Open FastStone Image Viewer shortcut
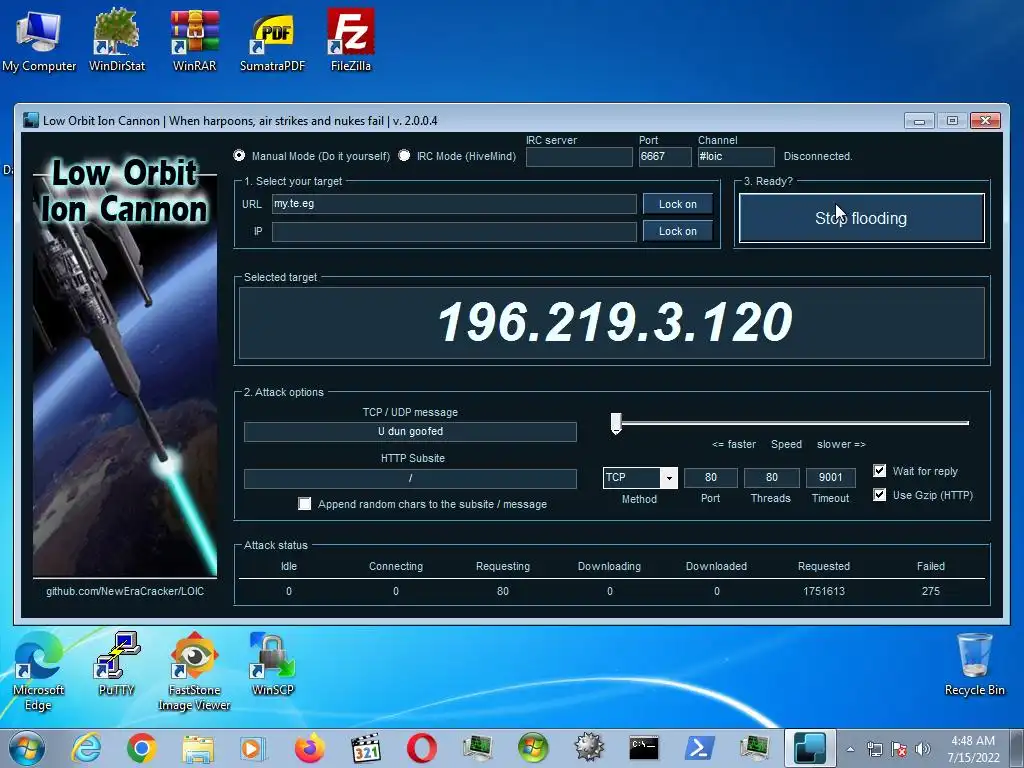The image size is (1024, 768). (x=194, y=671)
